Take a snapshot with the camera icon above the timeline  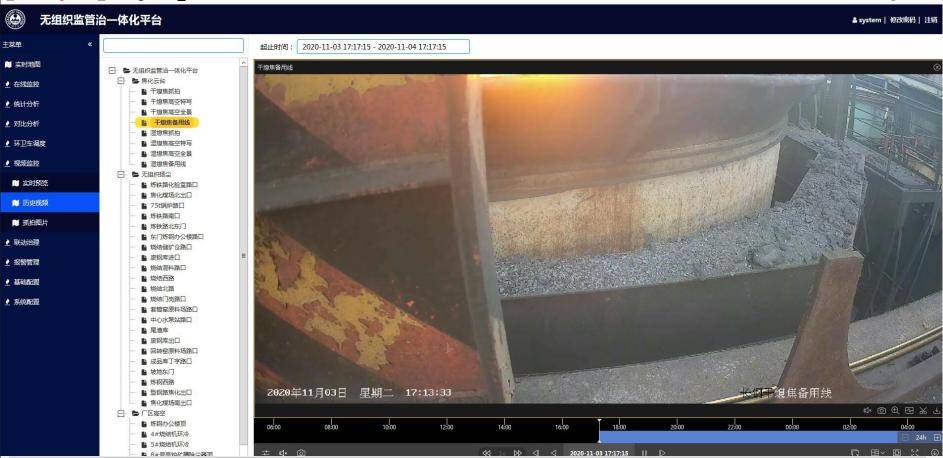point(881,411)
